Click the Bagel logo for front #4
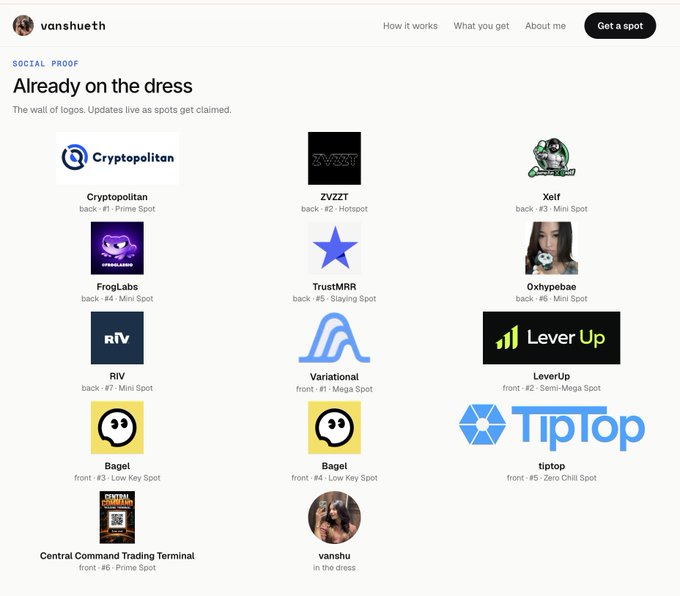Screen dimensions: 680x596 click(x=334, y=428)
